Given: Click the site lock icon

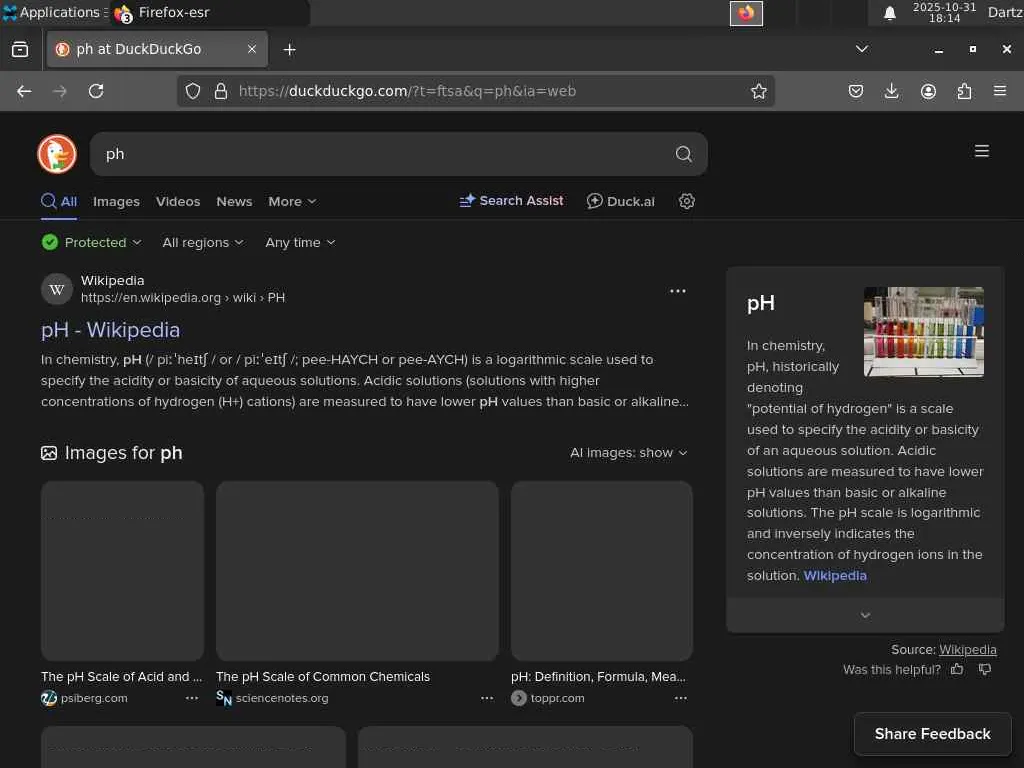Looking at the screenshot, I should [x=221, y=91].
